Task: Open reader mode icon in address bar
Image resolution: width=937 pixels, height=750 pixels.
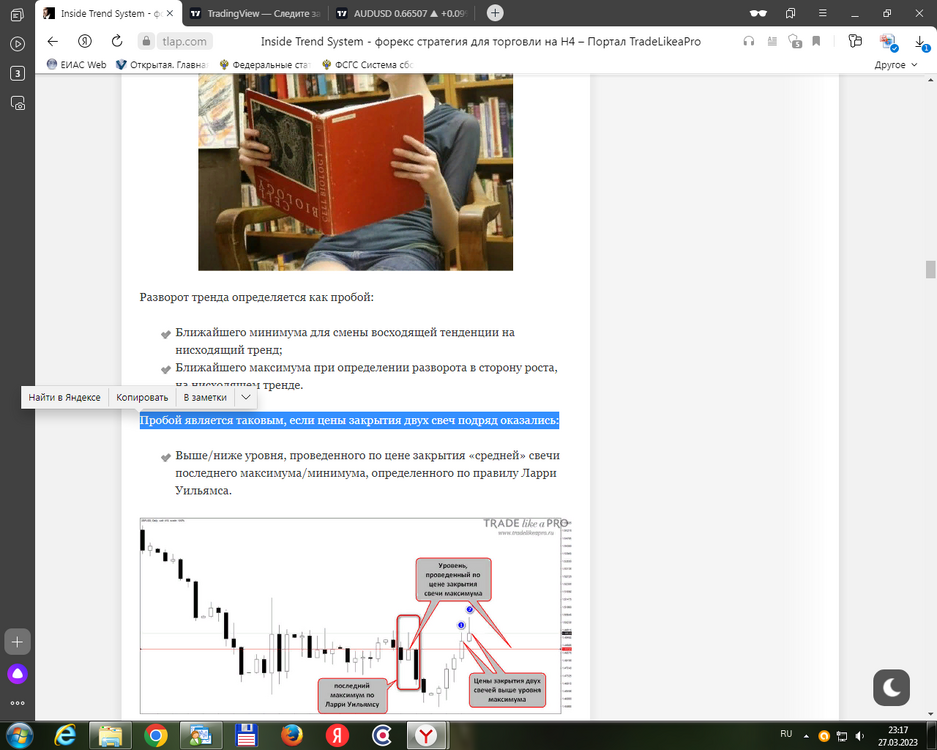Action: [x=772, y=41]
